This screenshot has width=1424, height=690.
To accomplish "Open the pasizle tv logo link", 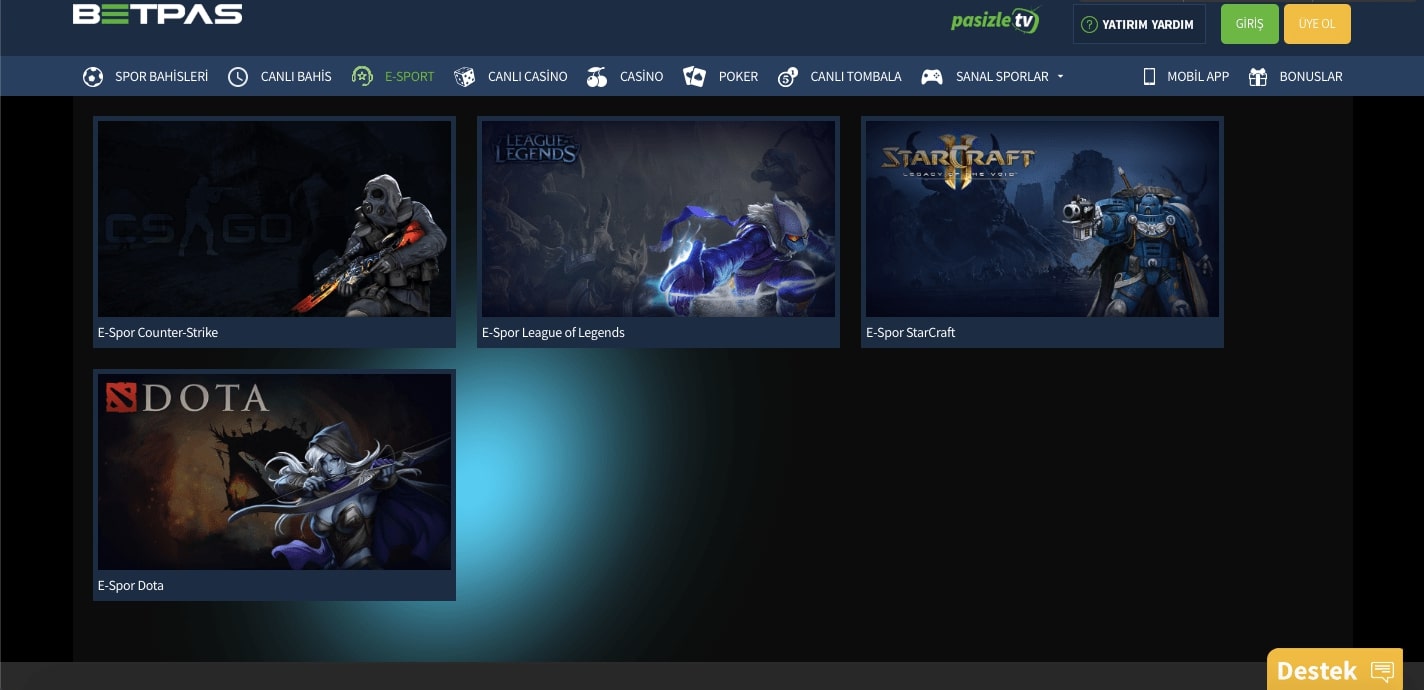I will click(x=995, y=21).
